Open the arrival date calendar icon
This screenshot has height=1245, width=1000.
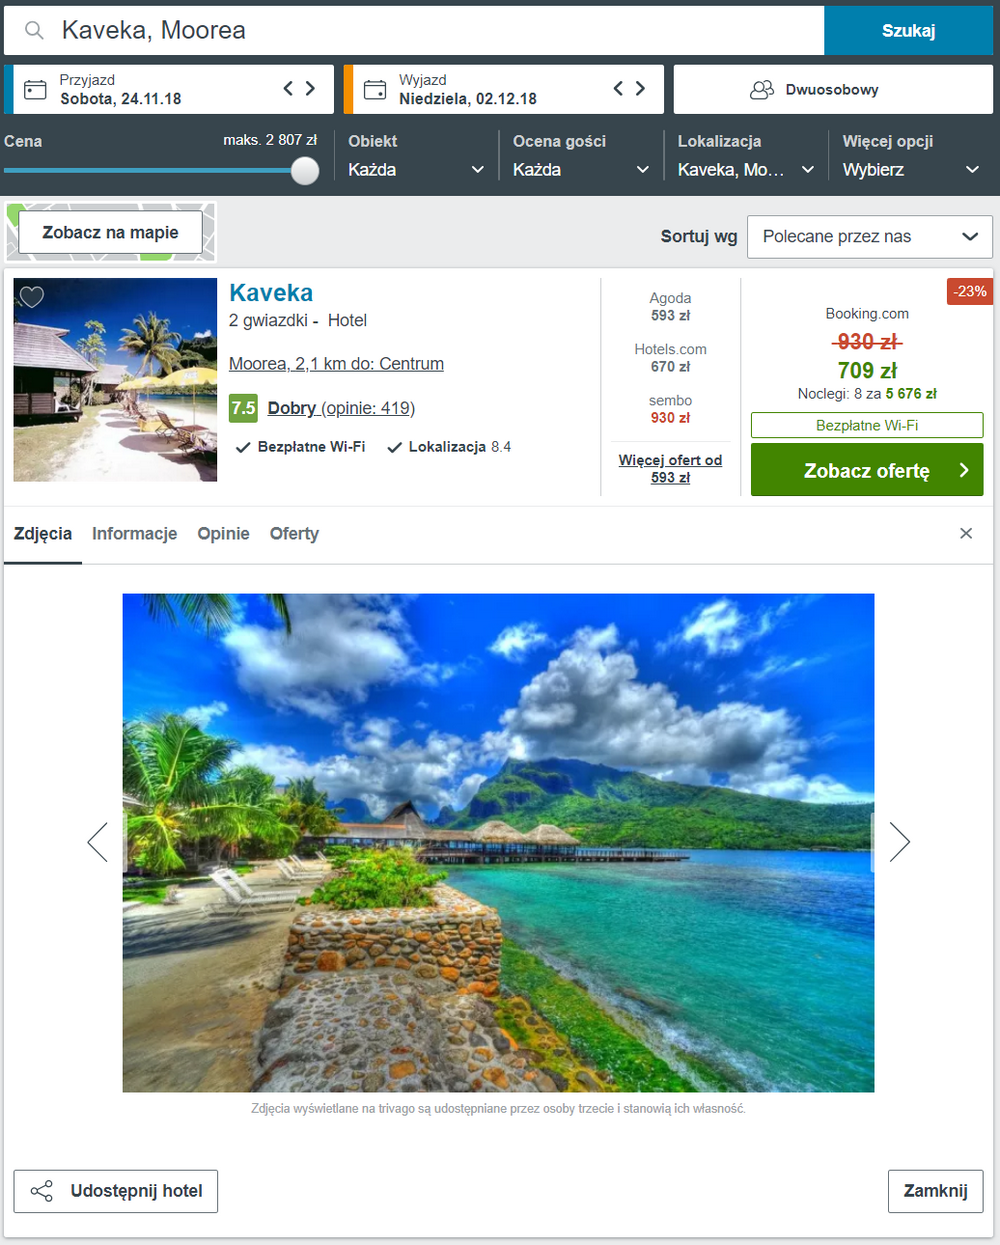pos(35,90)
